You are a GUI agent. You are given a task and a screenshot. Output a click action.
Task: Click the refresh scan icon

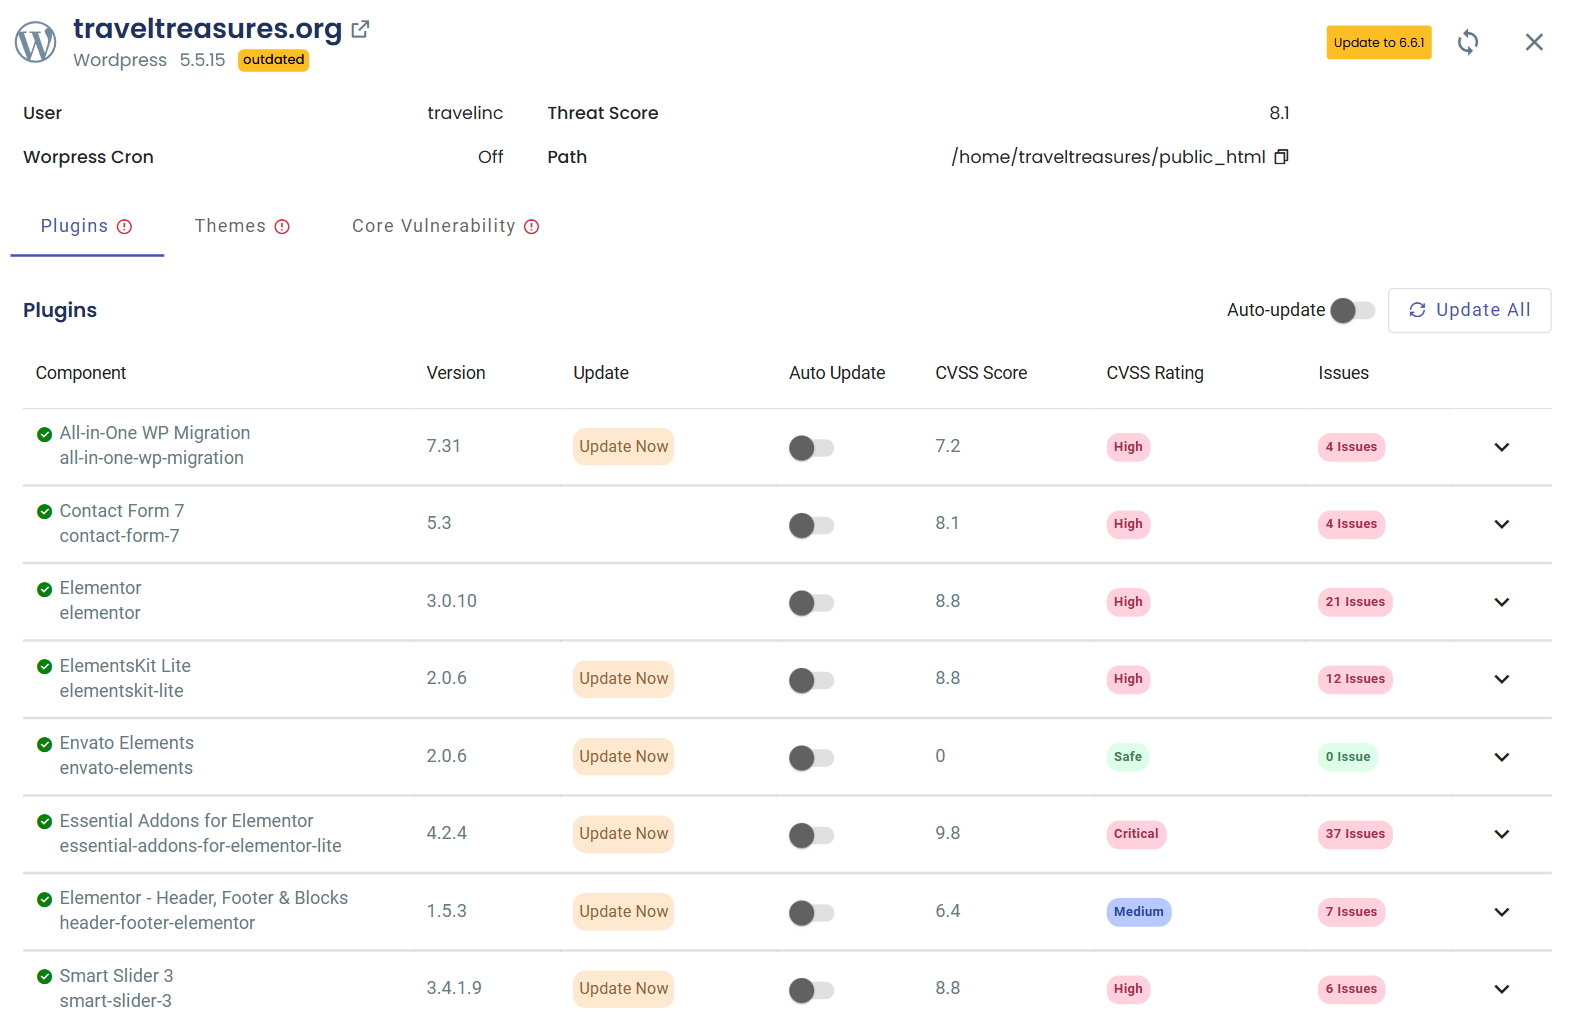point(1468,42)
